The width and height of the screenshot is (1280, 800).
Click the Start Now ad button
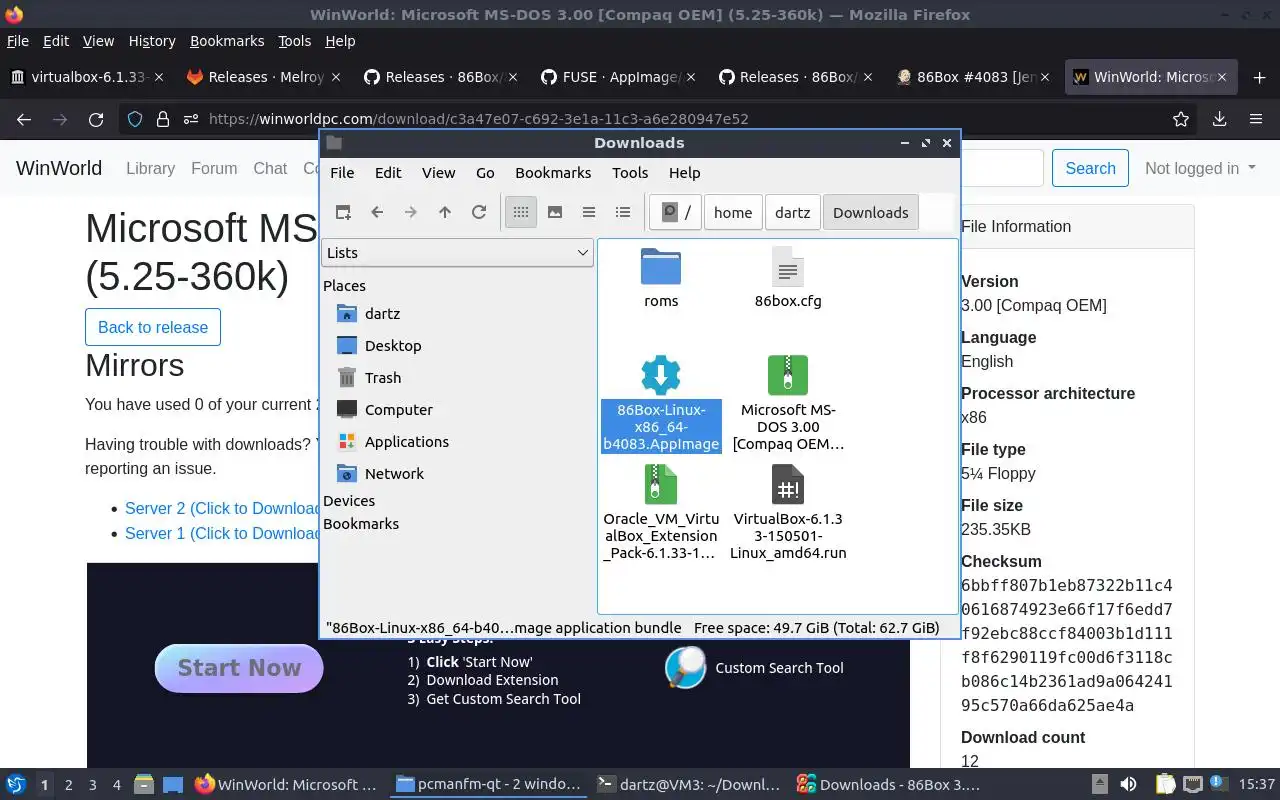[239, 668]
